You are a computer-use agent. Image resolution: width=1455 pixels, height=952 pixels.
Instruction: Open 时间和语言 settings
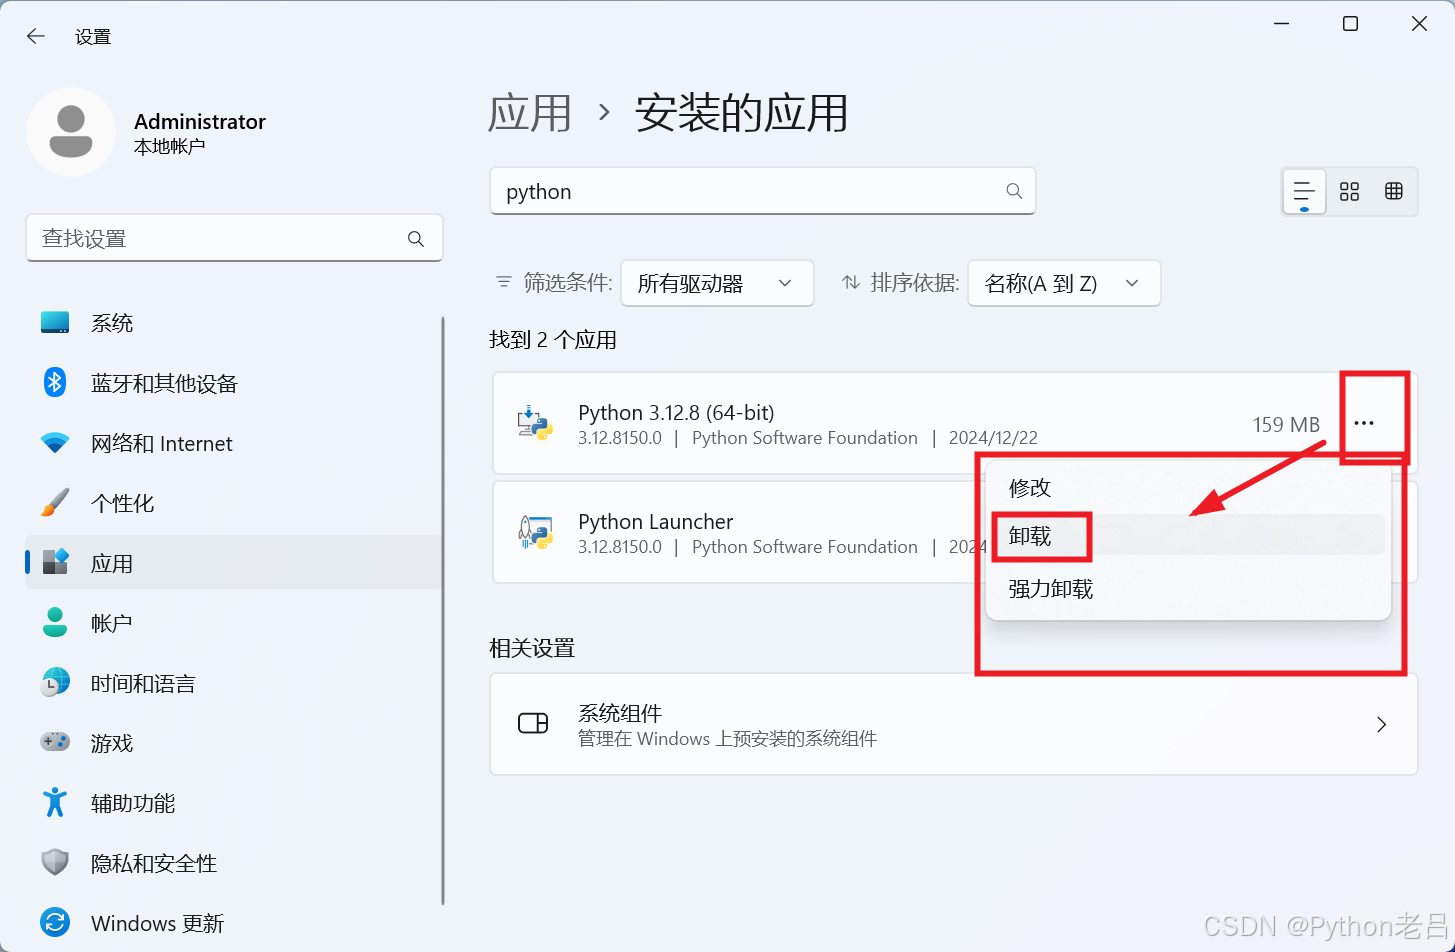click(234, 683)
